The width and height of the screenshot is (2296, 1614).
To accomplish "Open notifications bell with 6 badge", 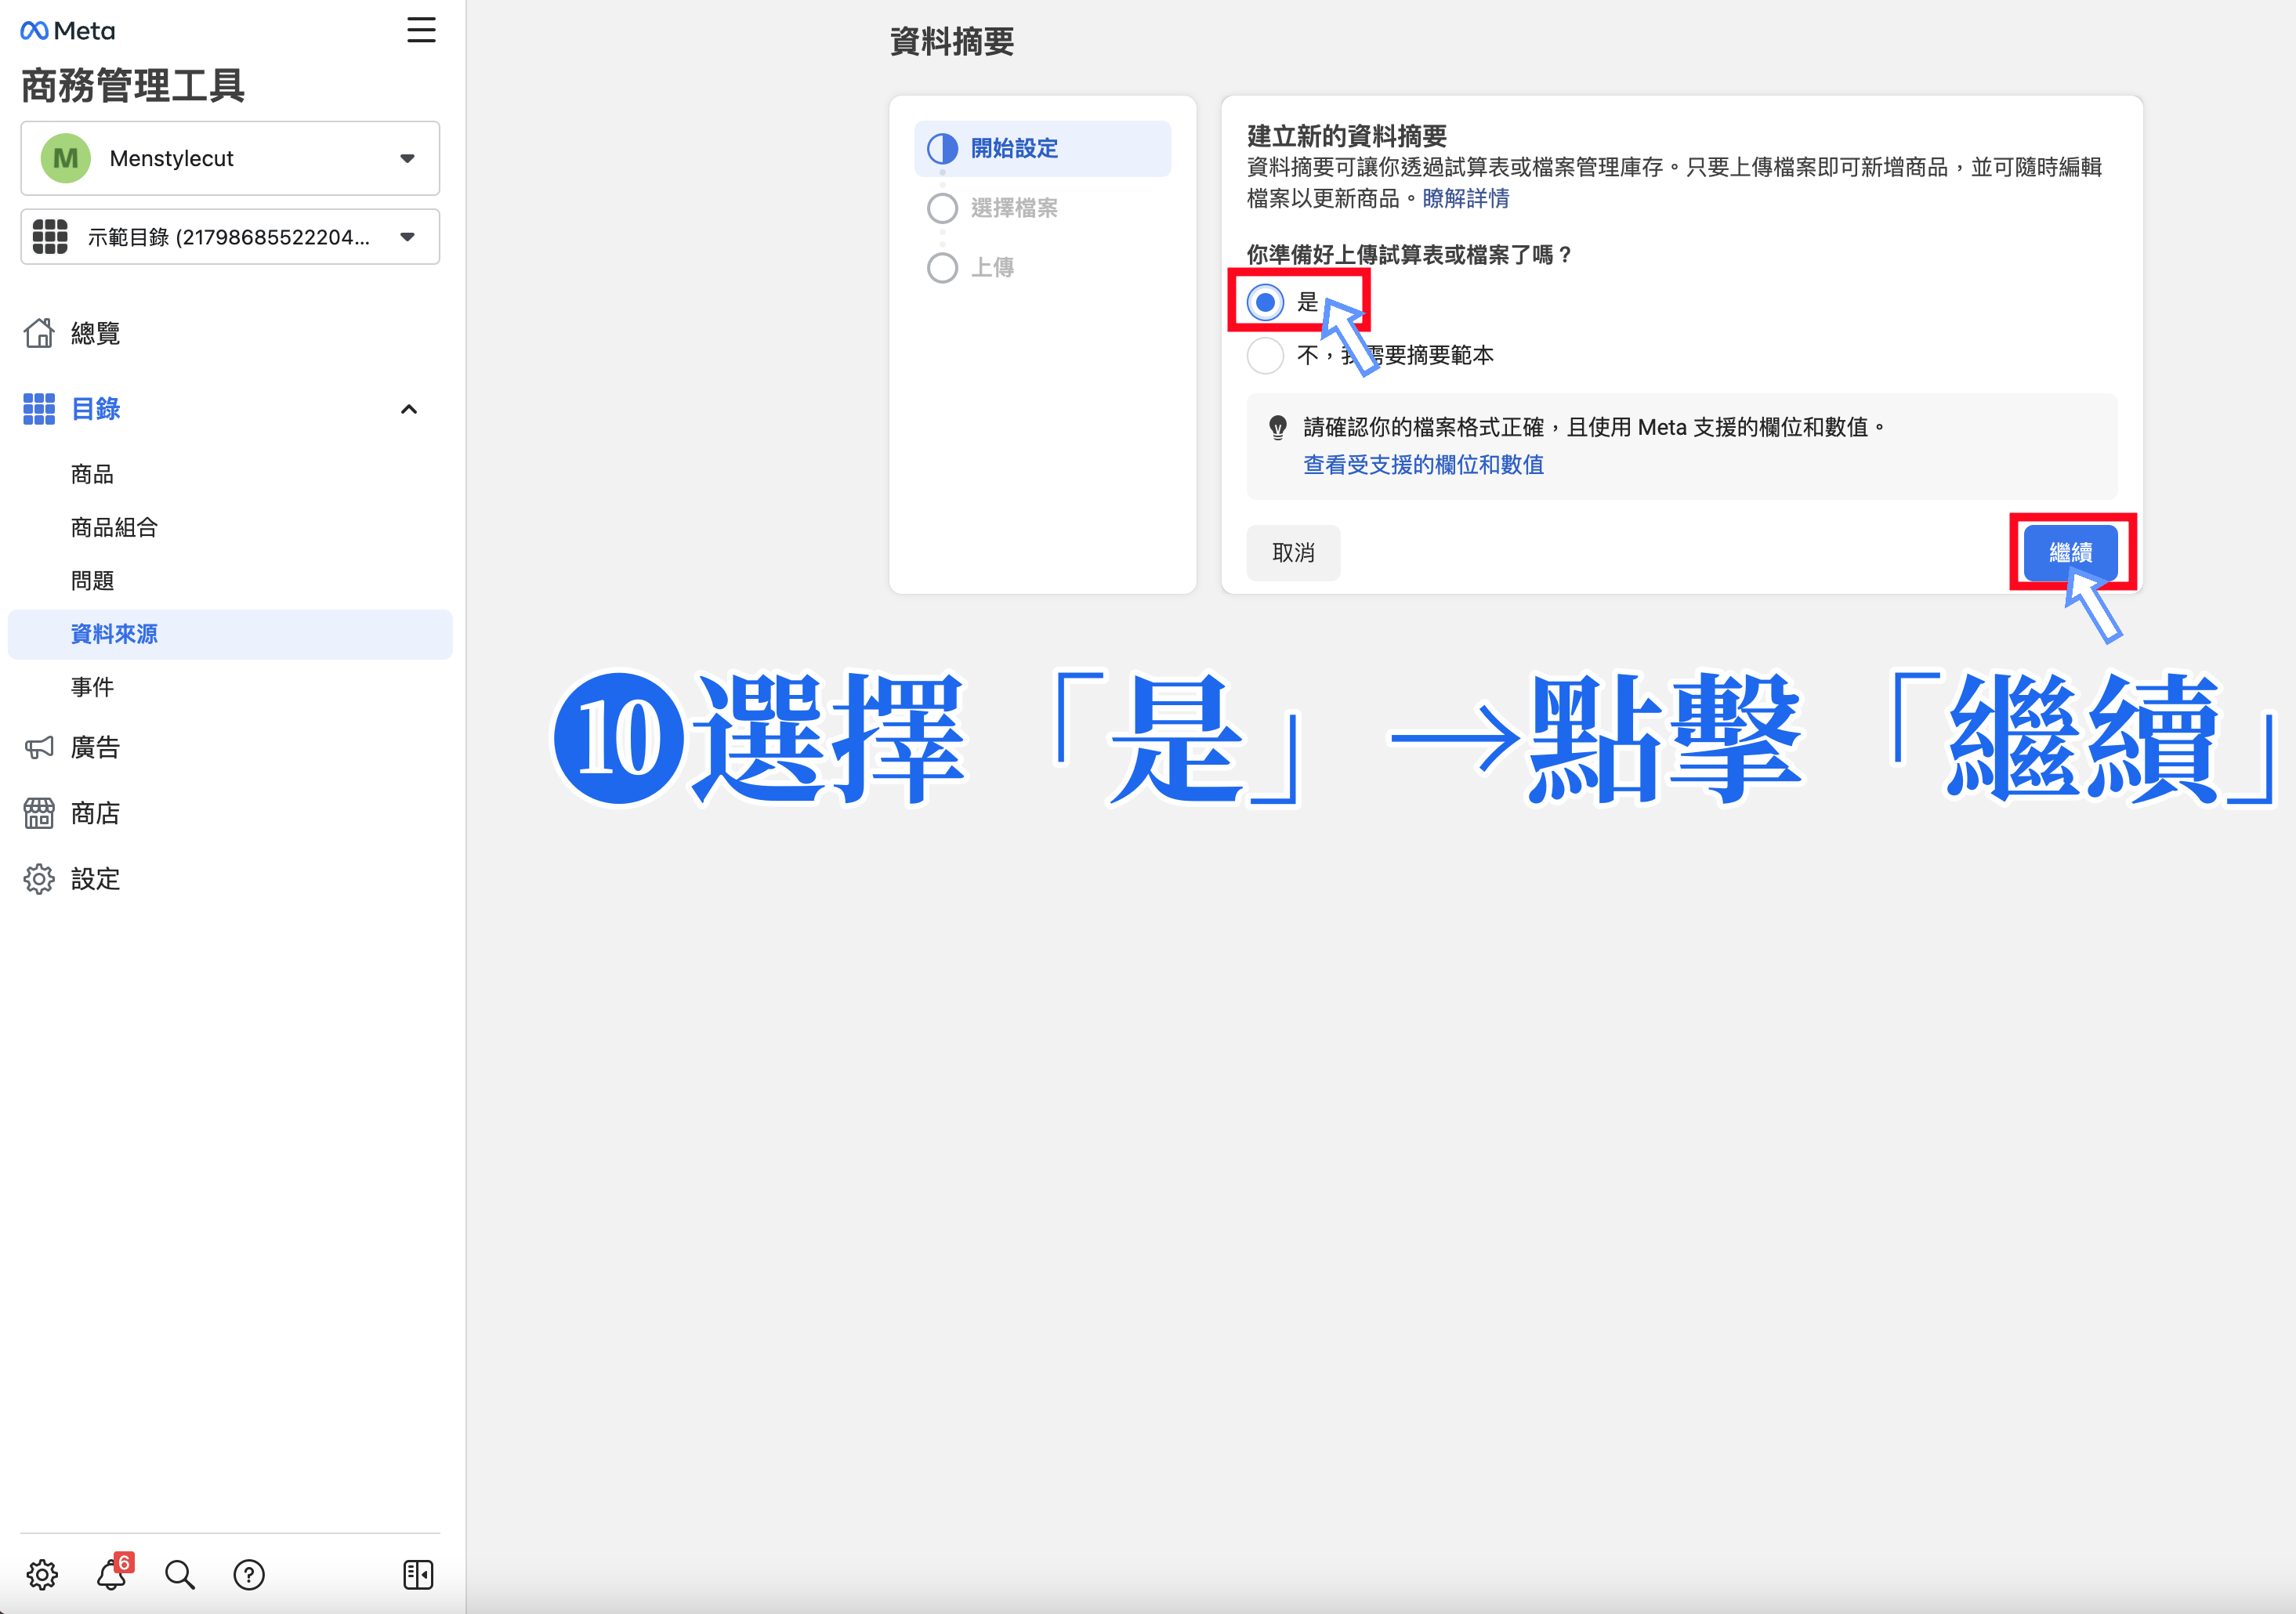I will tap(113, 1573).
